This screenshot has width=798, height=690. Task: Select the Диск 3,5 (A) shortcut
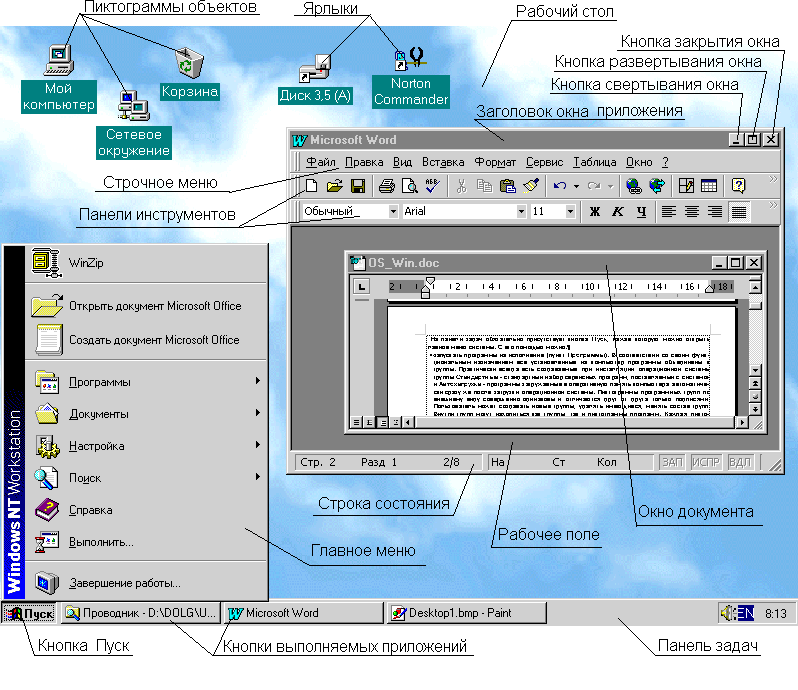tap(315, 69)
